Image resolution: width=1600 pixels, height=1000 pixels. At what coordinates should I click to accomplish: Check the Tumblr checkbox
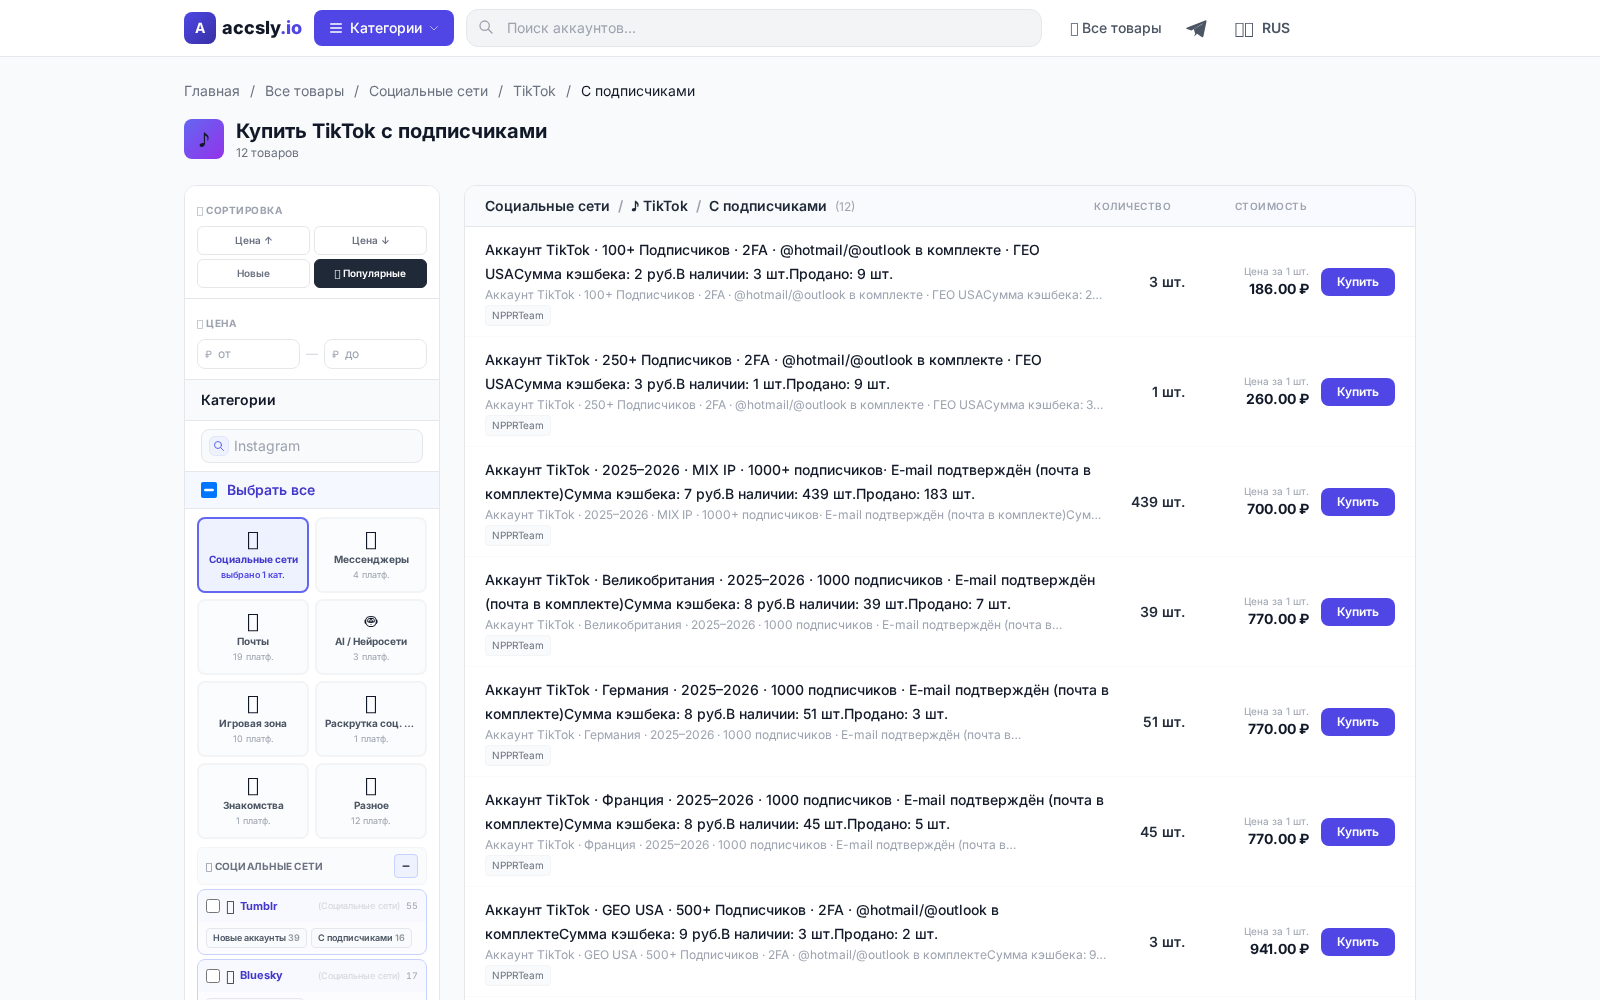tap(213, 906)
